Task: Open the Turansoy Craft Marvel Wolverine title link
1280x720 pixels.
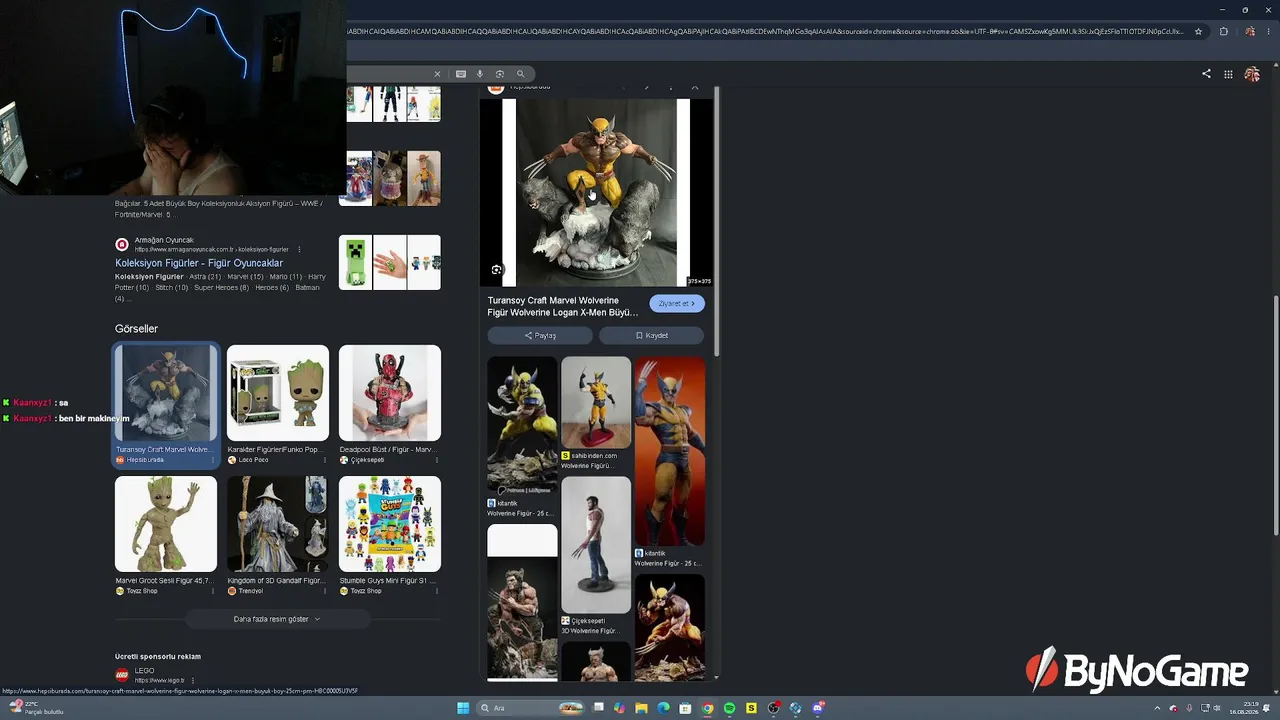Action: (563, 306)
